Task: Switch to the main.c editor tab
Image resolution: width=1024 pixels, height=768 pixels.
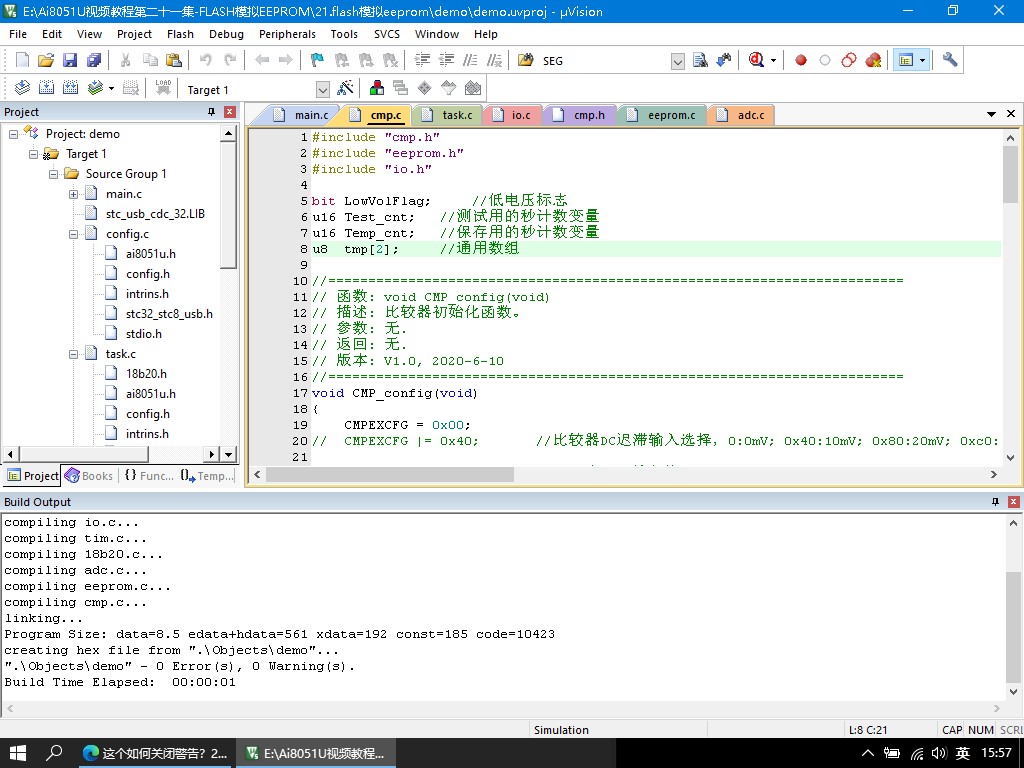Action: 302,115
